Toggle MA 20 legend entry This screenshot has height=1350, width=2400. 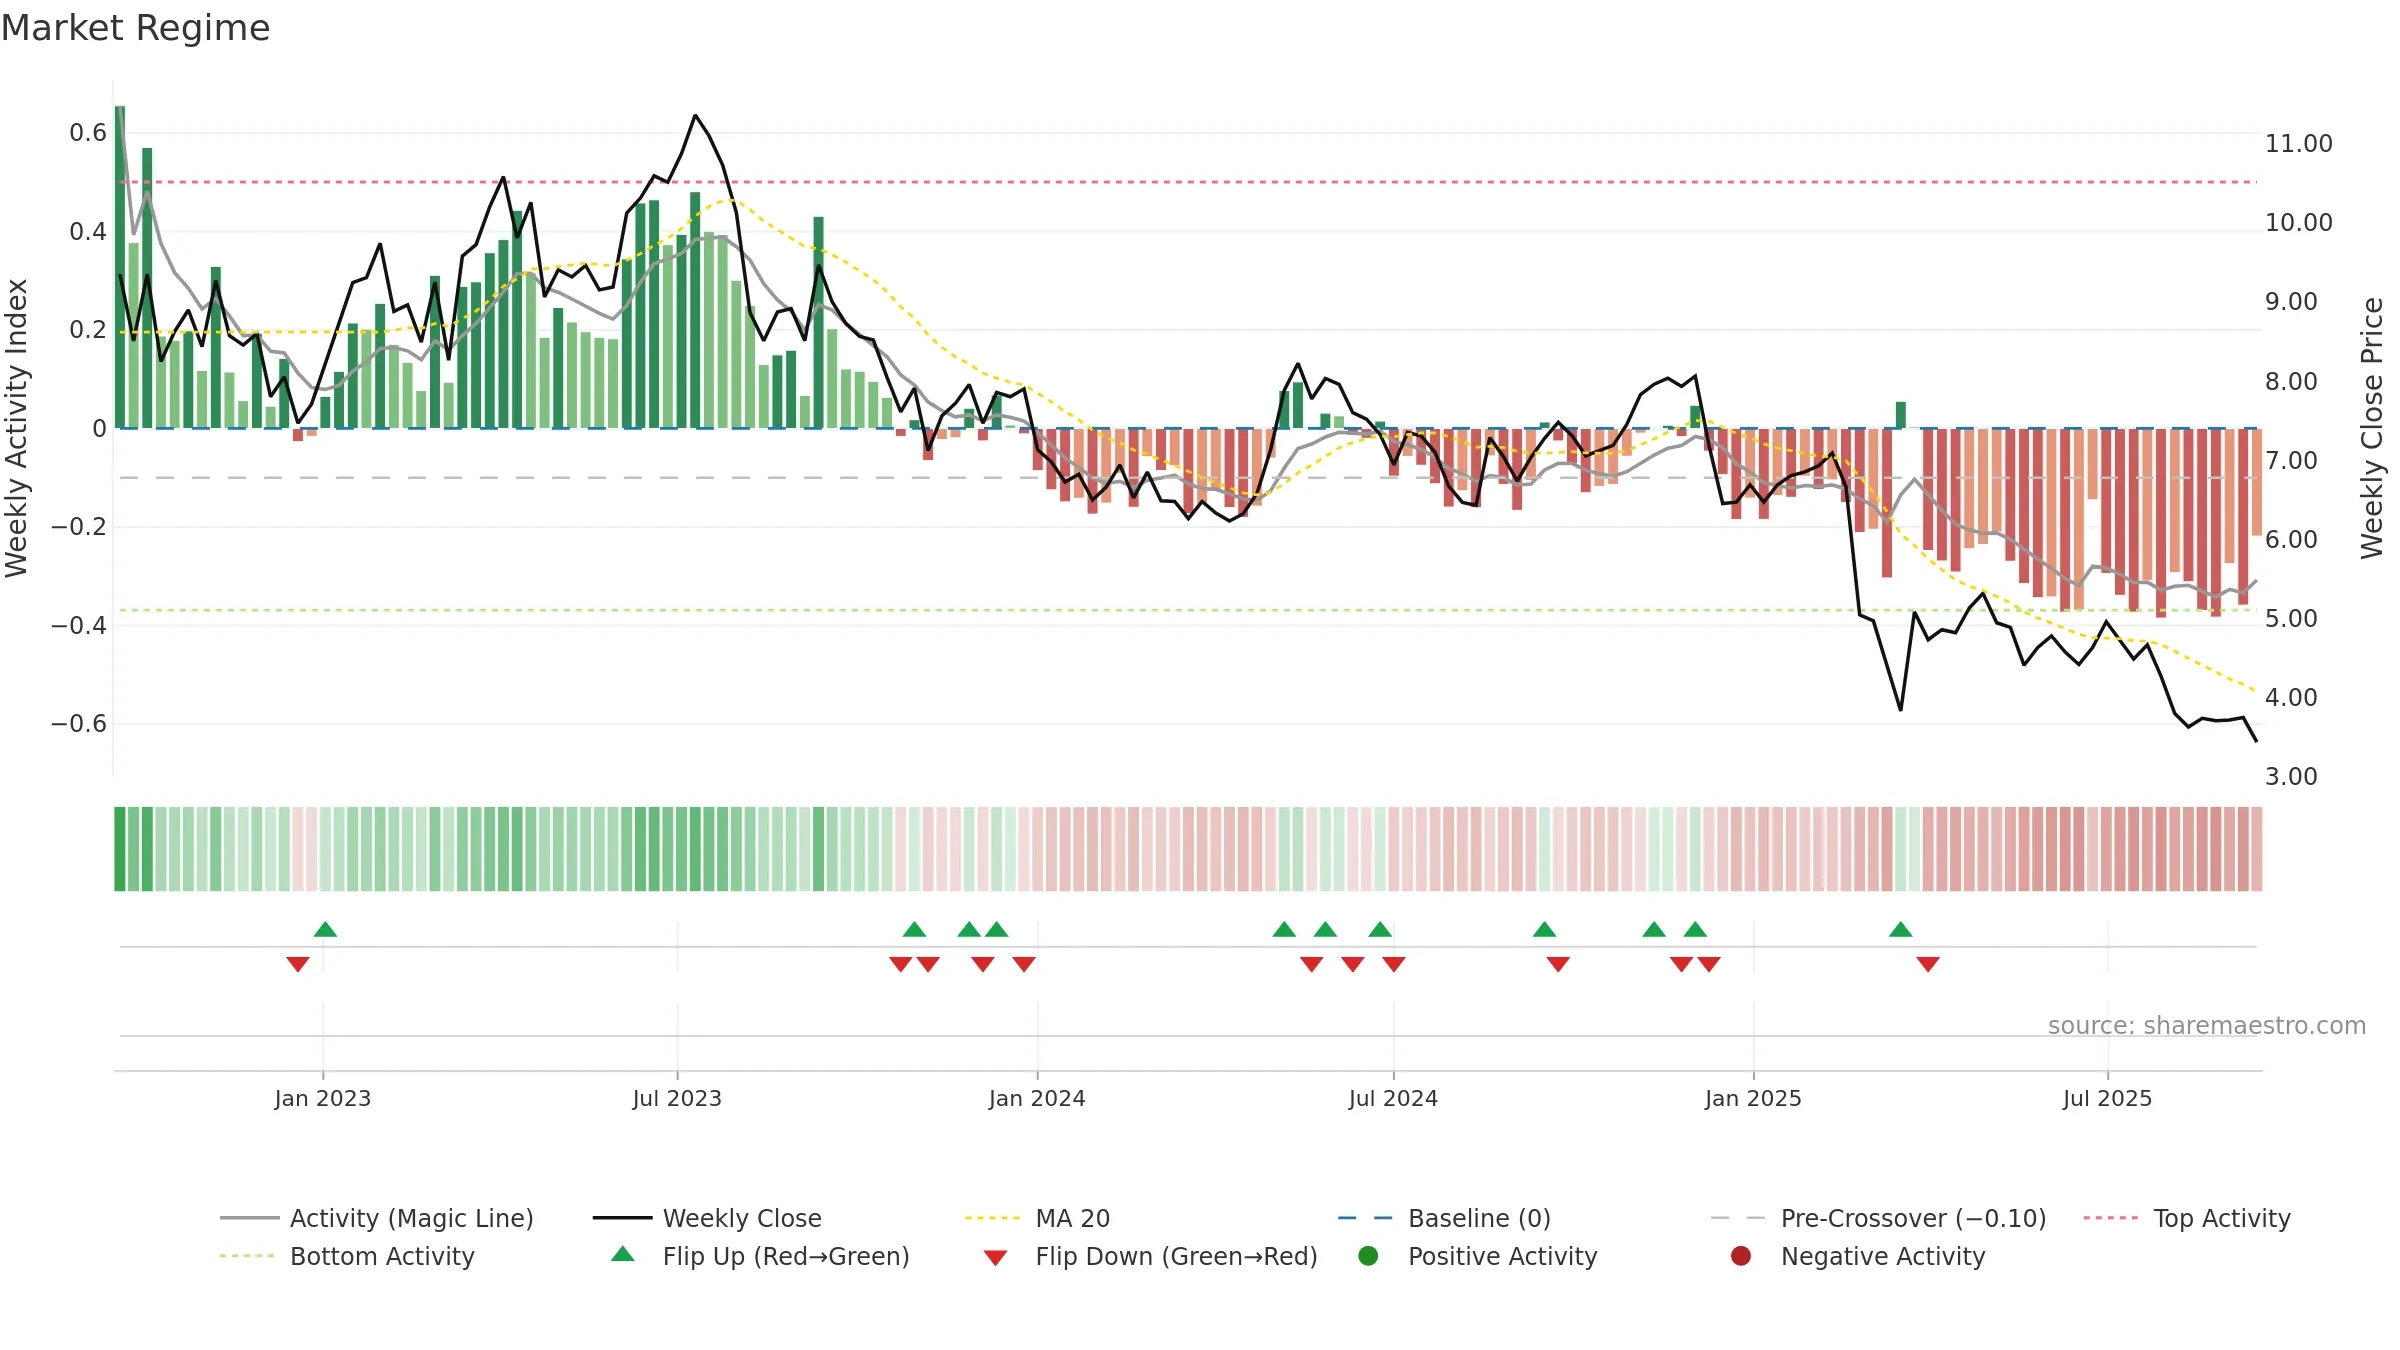click(1037, 1218)
